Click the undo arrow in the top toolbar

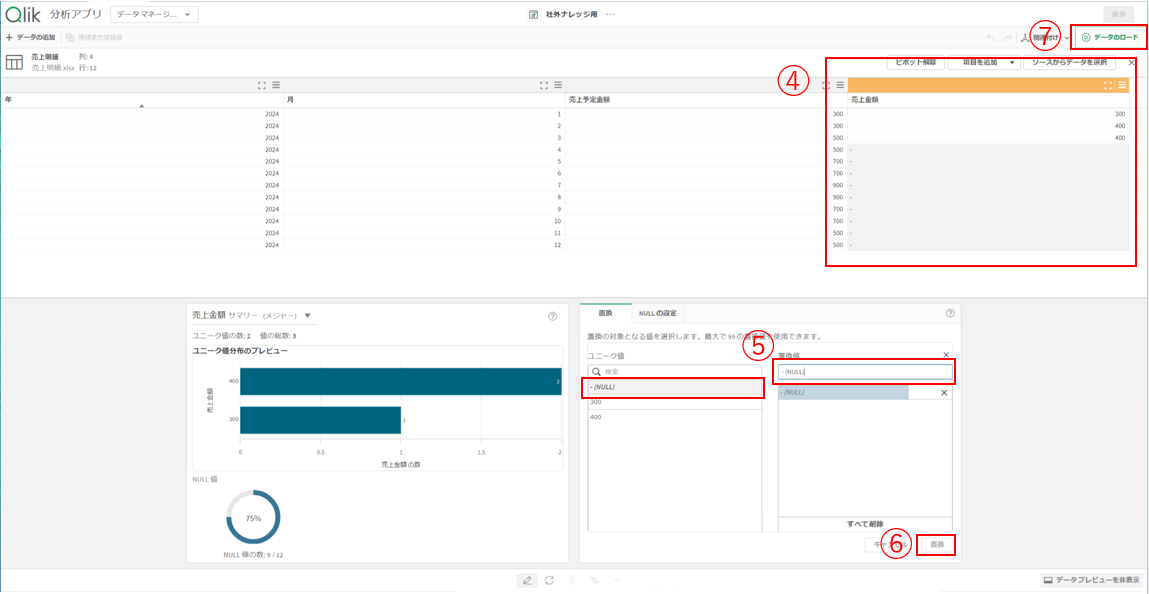[991, 36]
